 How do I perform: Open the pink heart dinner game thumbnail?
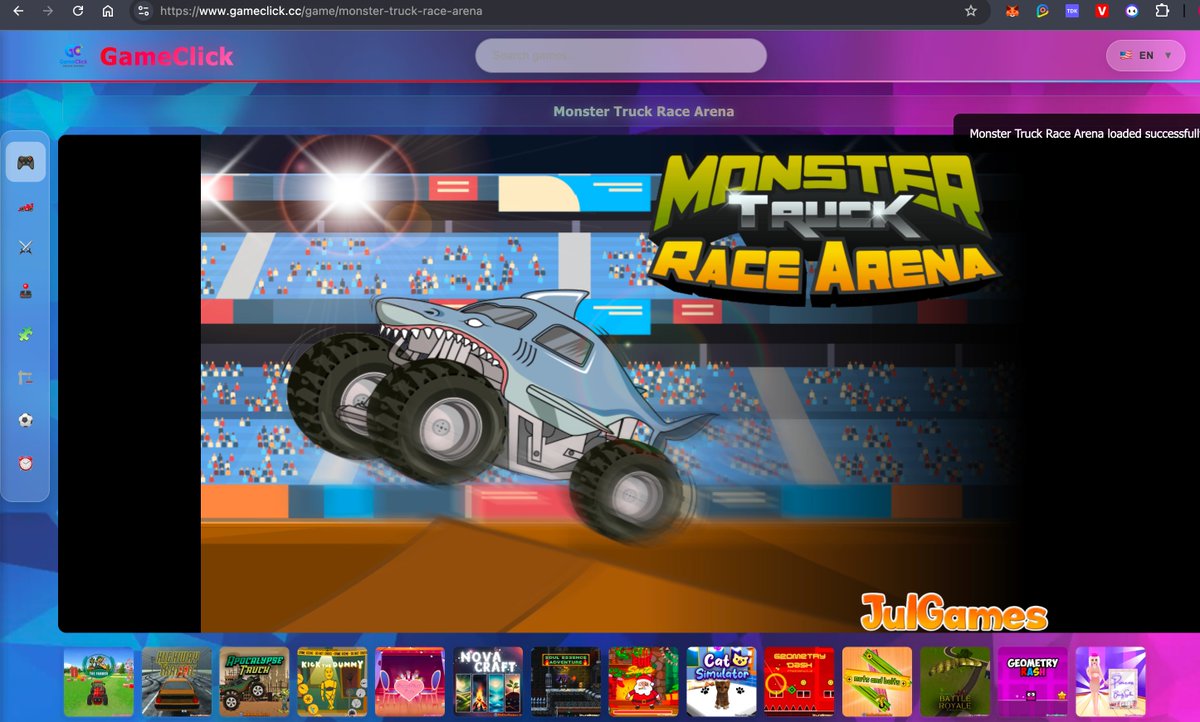pyautogui.click(x=411, y=681)
